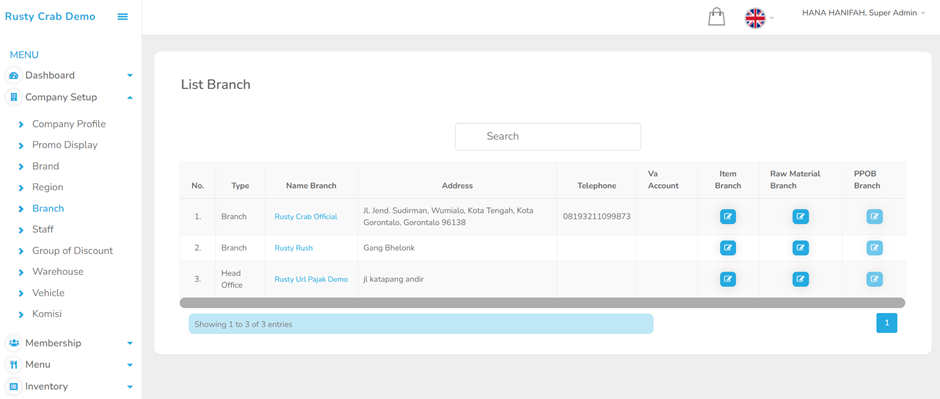Image resolution: width=940 pixels, height=399 pixels.
Task: Click the Menu utensils icon
Action: coord(14,365)
